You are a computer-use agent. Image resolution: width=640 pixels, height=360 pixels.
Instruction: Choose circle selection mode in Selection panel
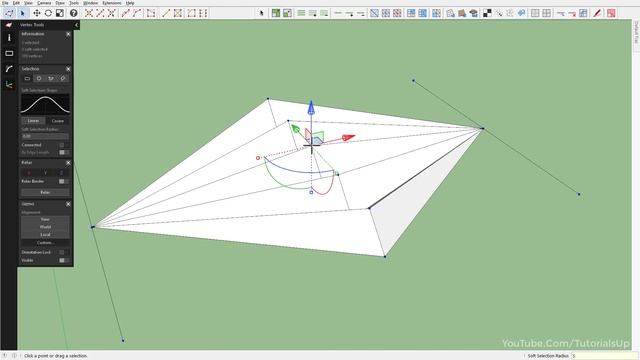coord(39,78)
